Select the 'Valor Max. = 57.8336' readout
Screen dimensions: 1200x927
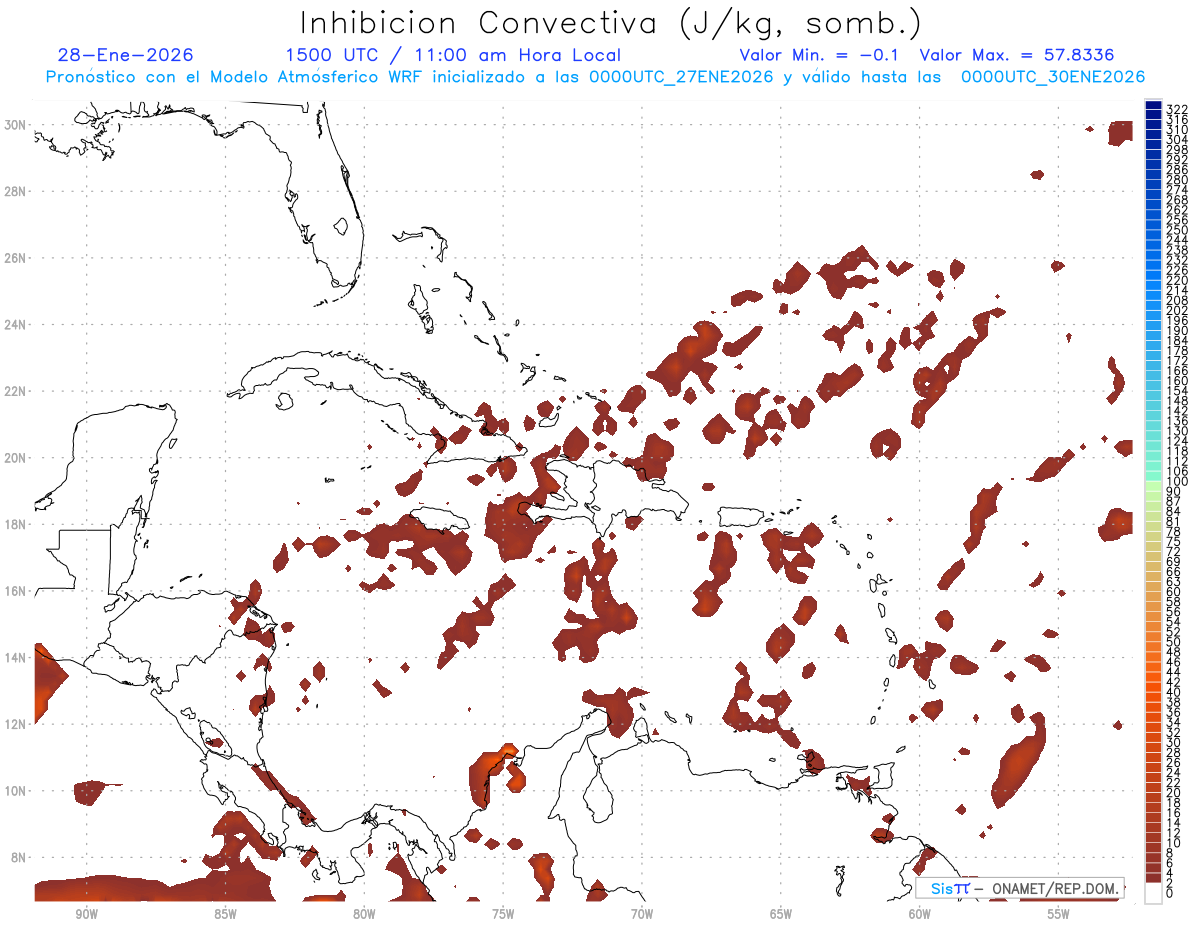[x=1016, y=56]
